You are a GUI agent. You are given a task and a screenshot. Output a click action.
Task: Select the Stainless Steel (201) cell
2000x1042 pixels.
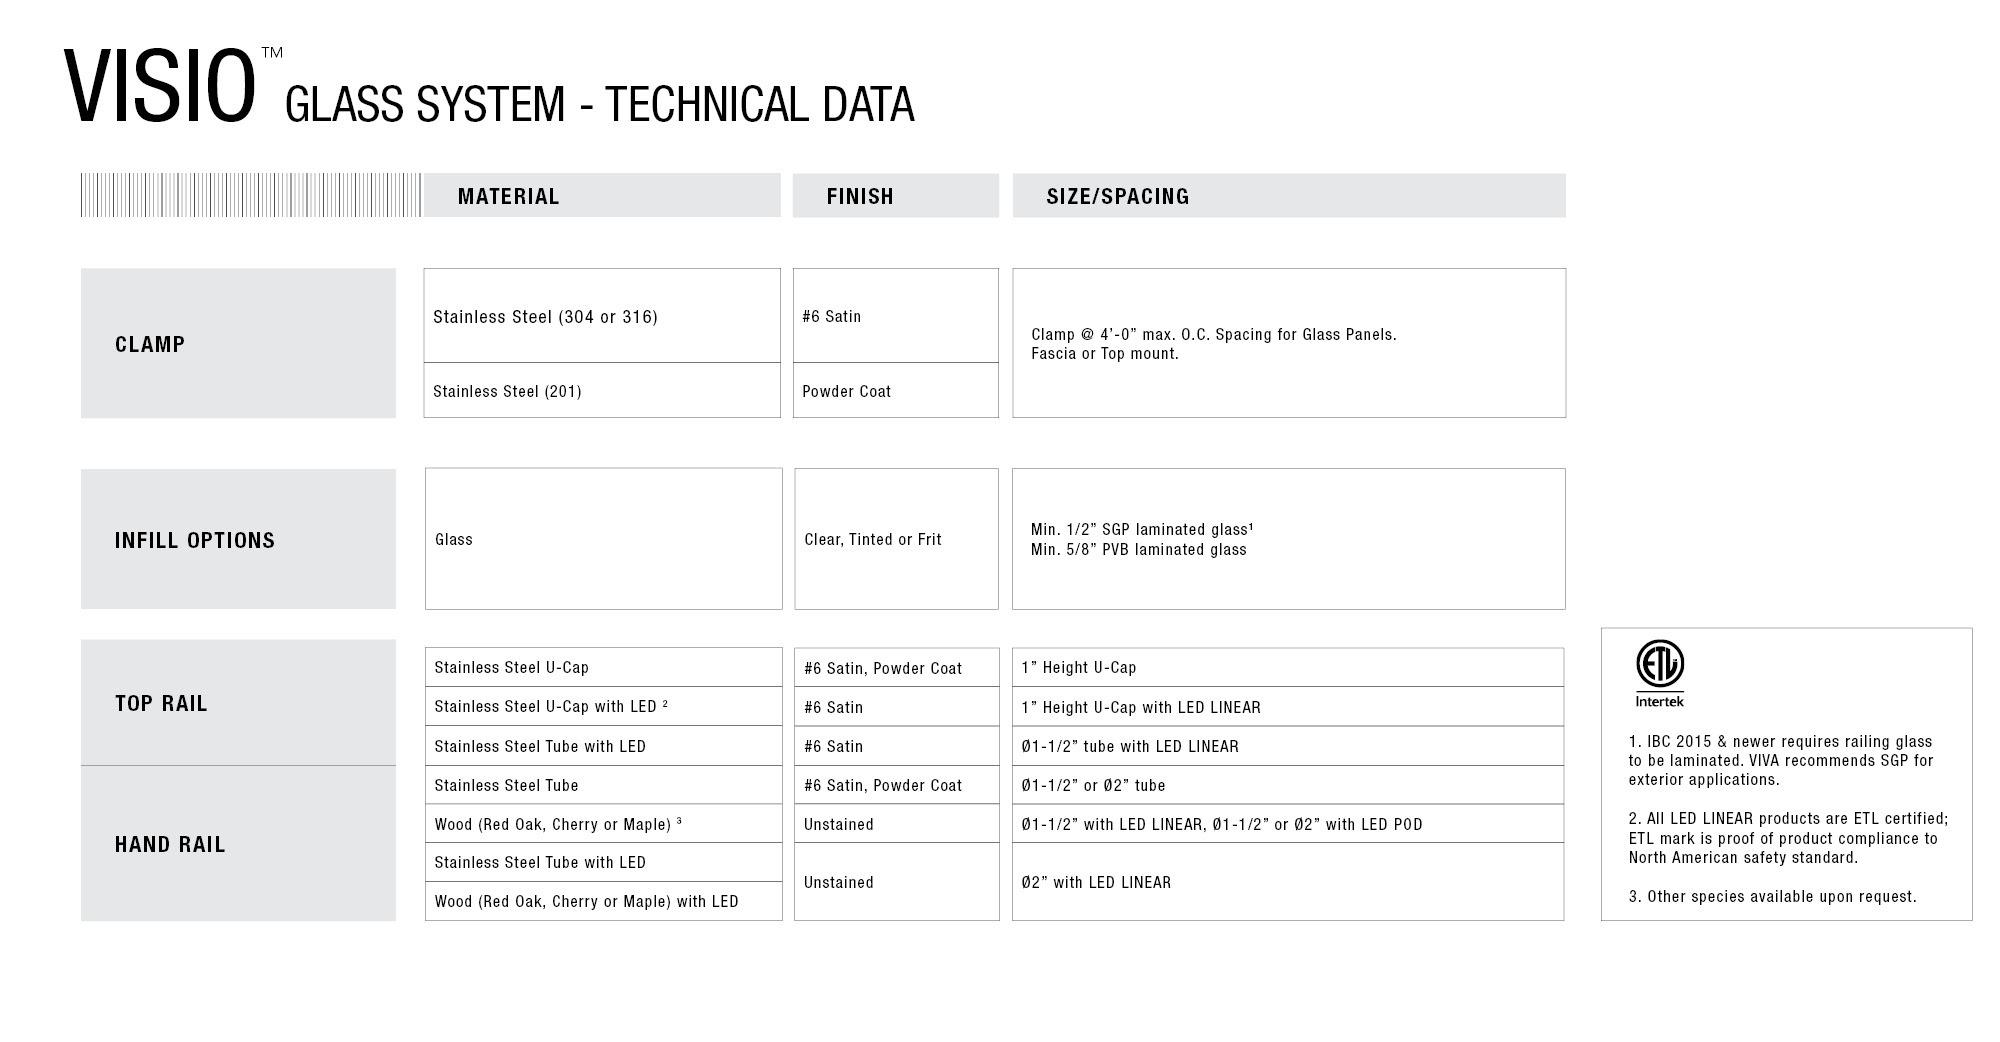[507, 391]
